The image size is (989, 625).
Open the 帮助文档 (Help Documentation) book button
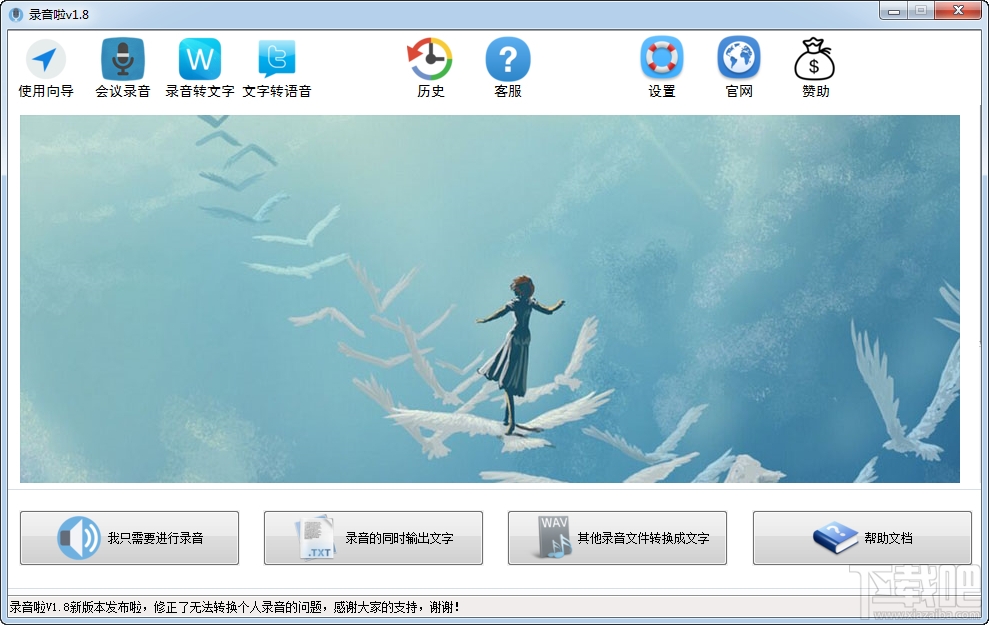point(860,537)
